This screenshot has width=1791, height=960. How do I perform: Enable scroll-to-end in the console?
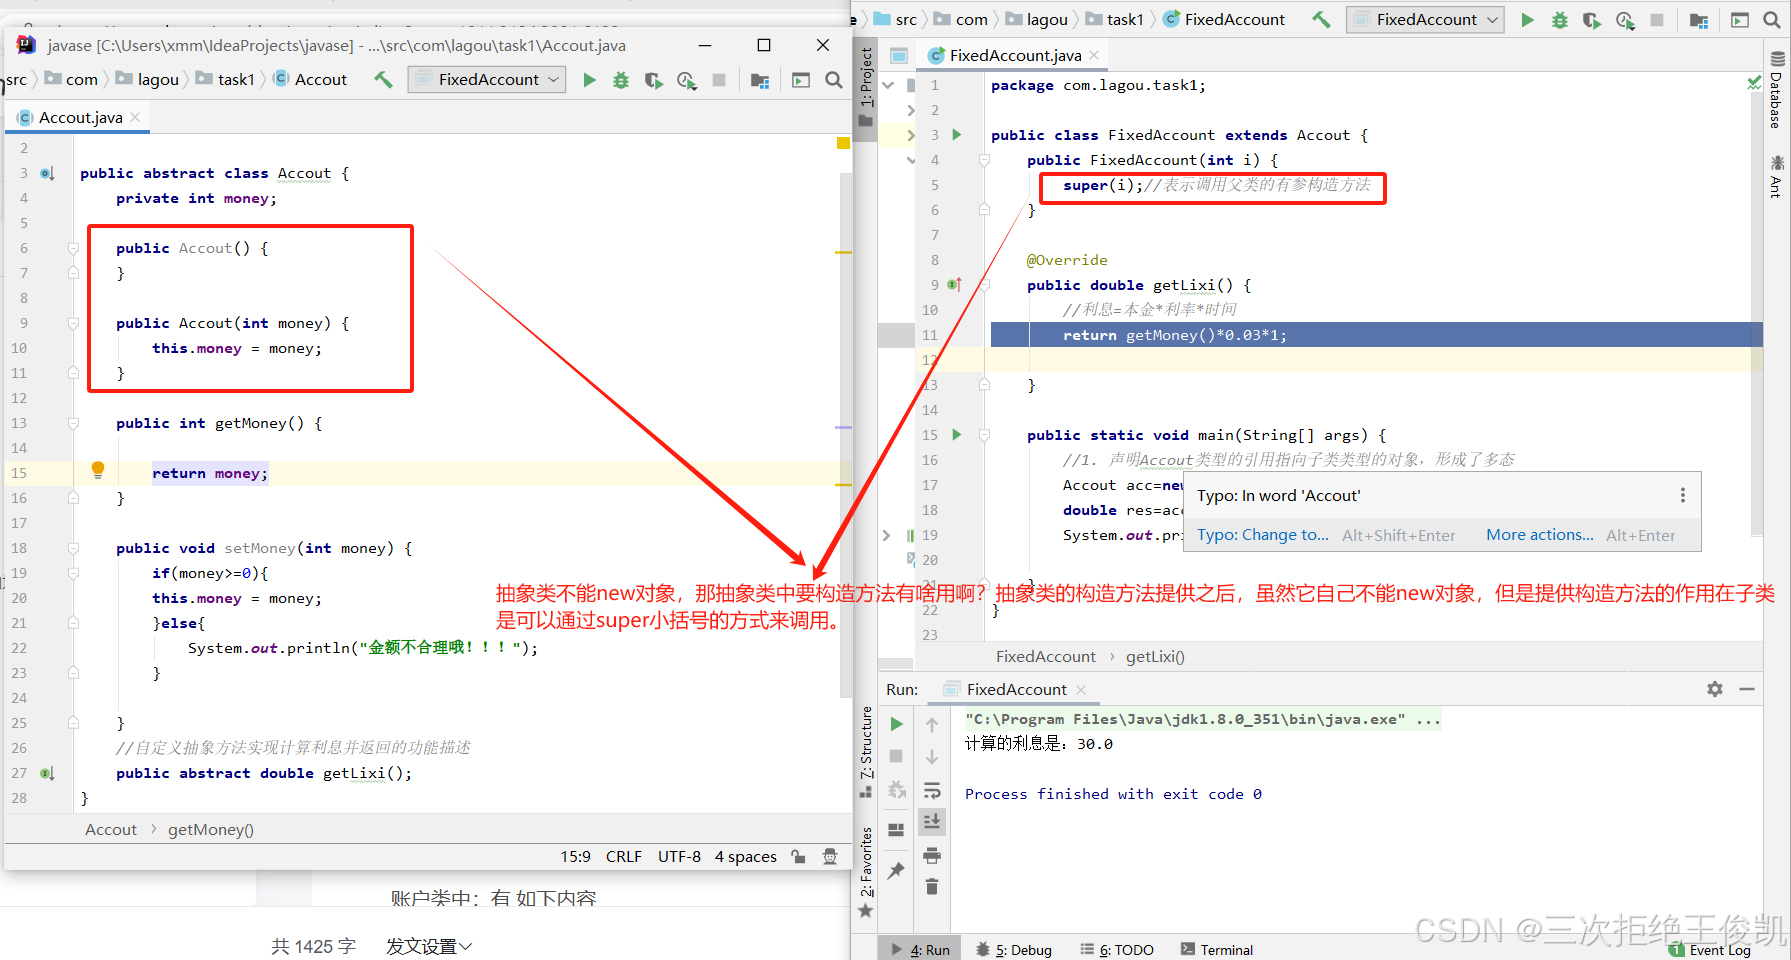click(932, 821)
